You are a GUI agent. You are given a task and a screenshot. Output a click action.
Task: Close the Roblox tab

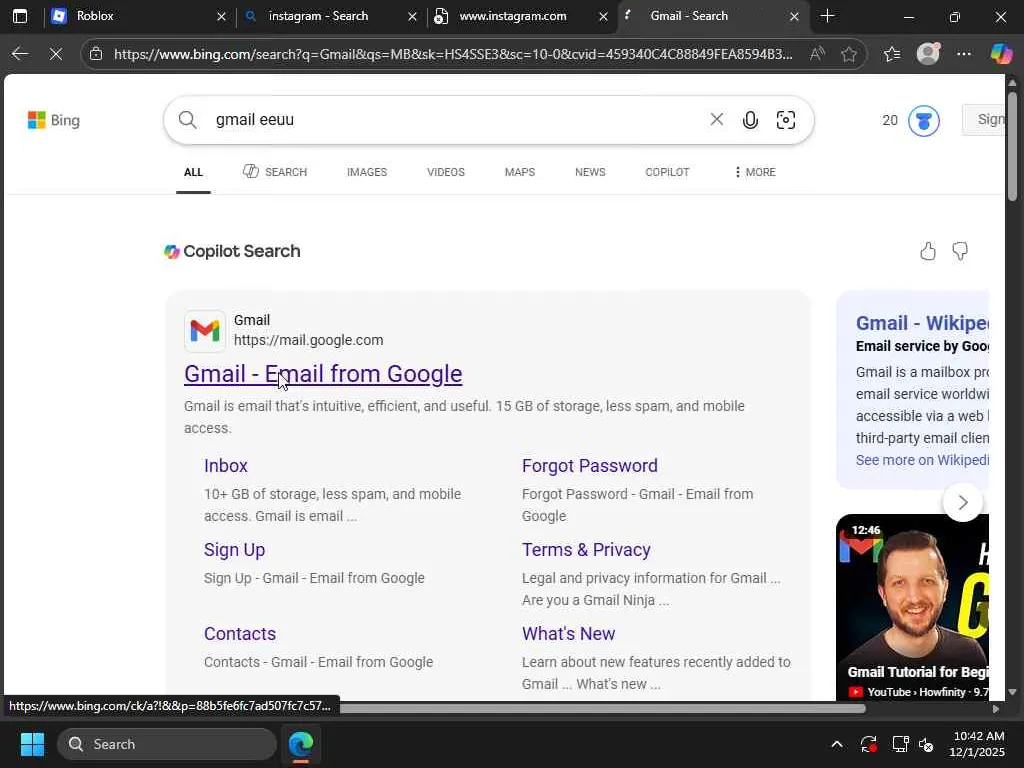(221, 16)
